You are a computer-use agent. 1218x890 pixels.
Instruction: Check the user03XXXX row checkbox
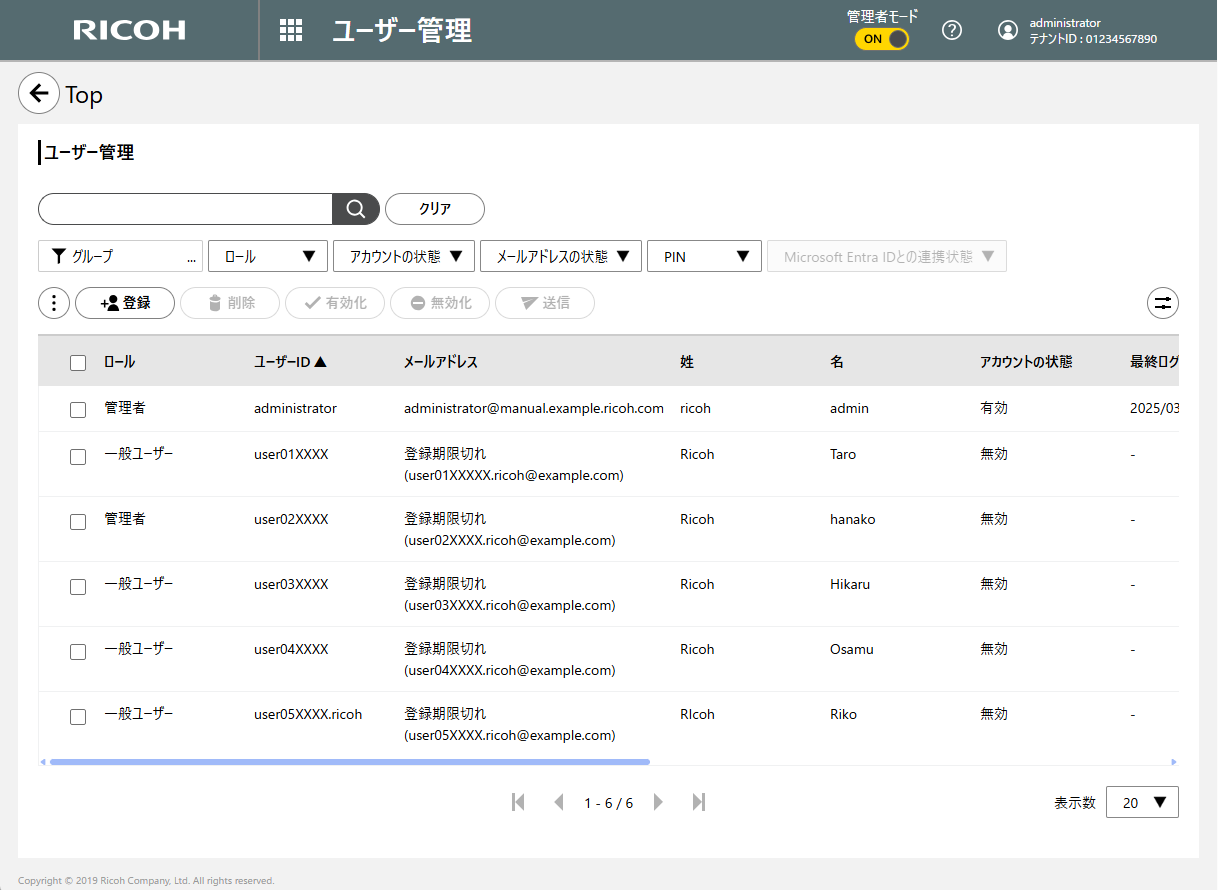78,587
